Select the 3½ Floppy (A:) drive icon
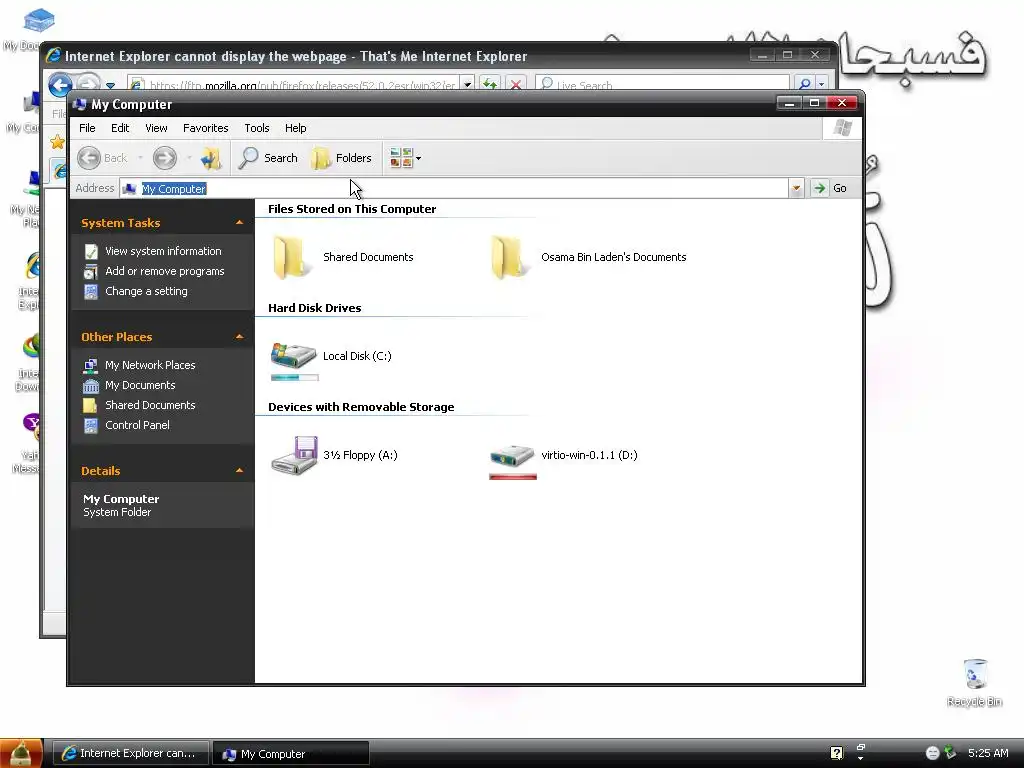 295,455
